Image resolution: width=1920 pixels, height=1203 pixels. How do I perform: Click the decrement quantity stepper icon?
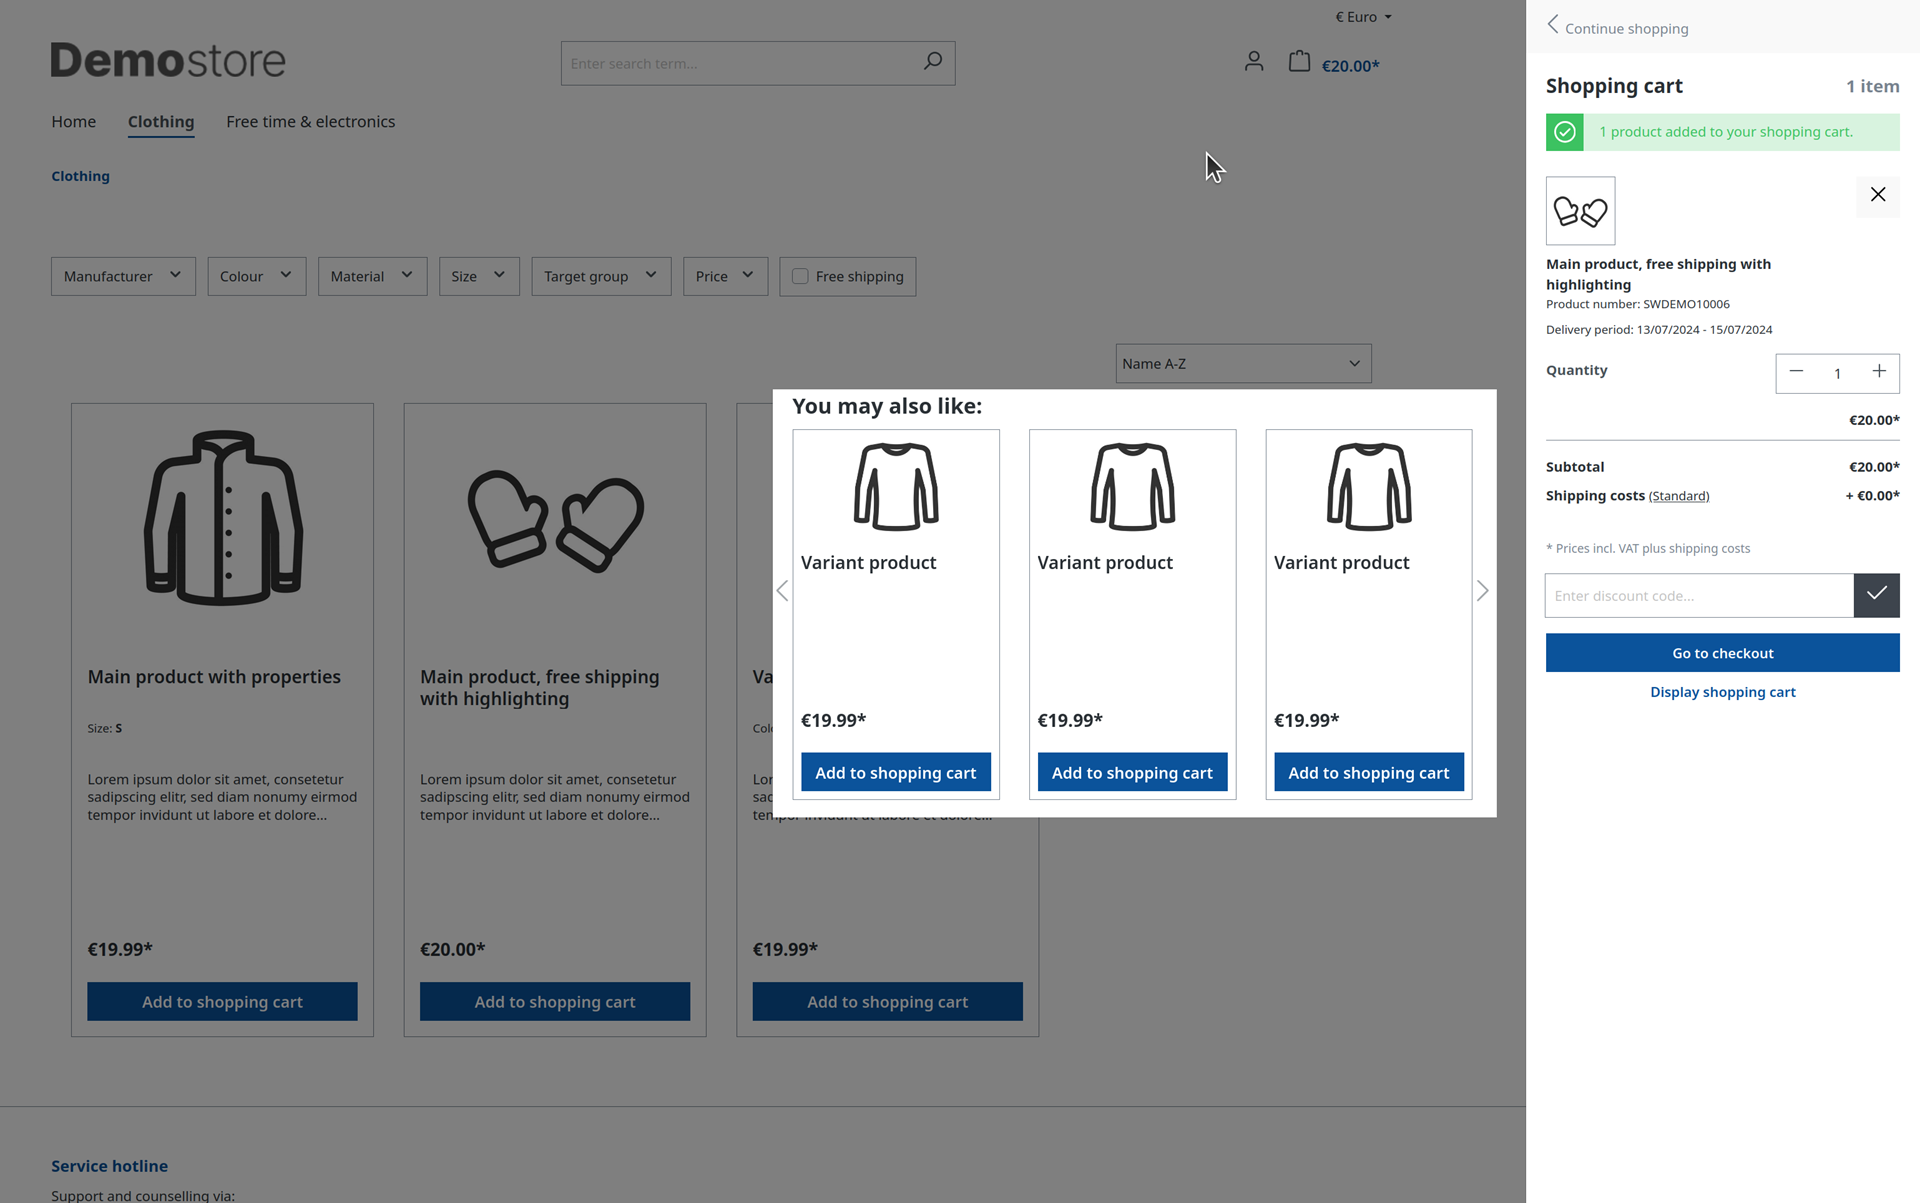coord(1797,371)
